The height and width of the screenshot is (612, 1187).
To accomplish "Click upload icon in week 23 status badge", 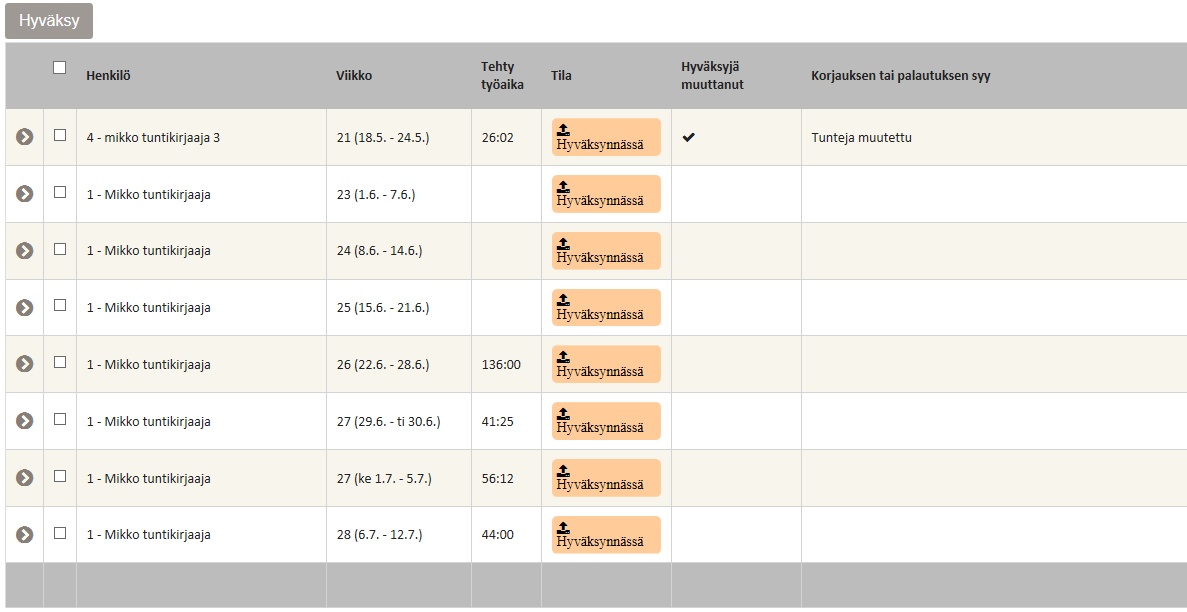I will click(563, 186).
